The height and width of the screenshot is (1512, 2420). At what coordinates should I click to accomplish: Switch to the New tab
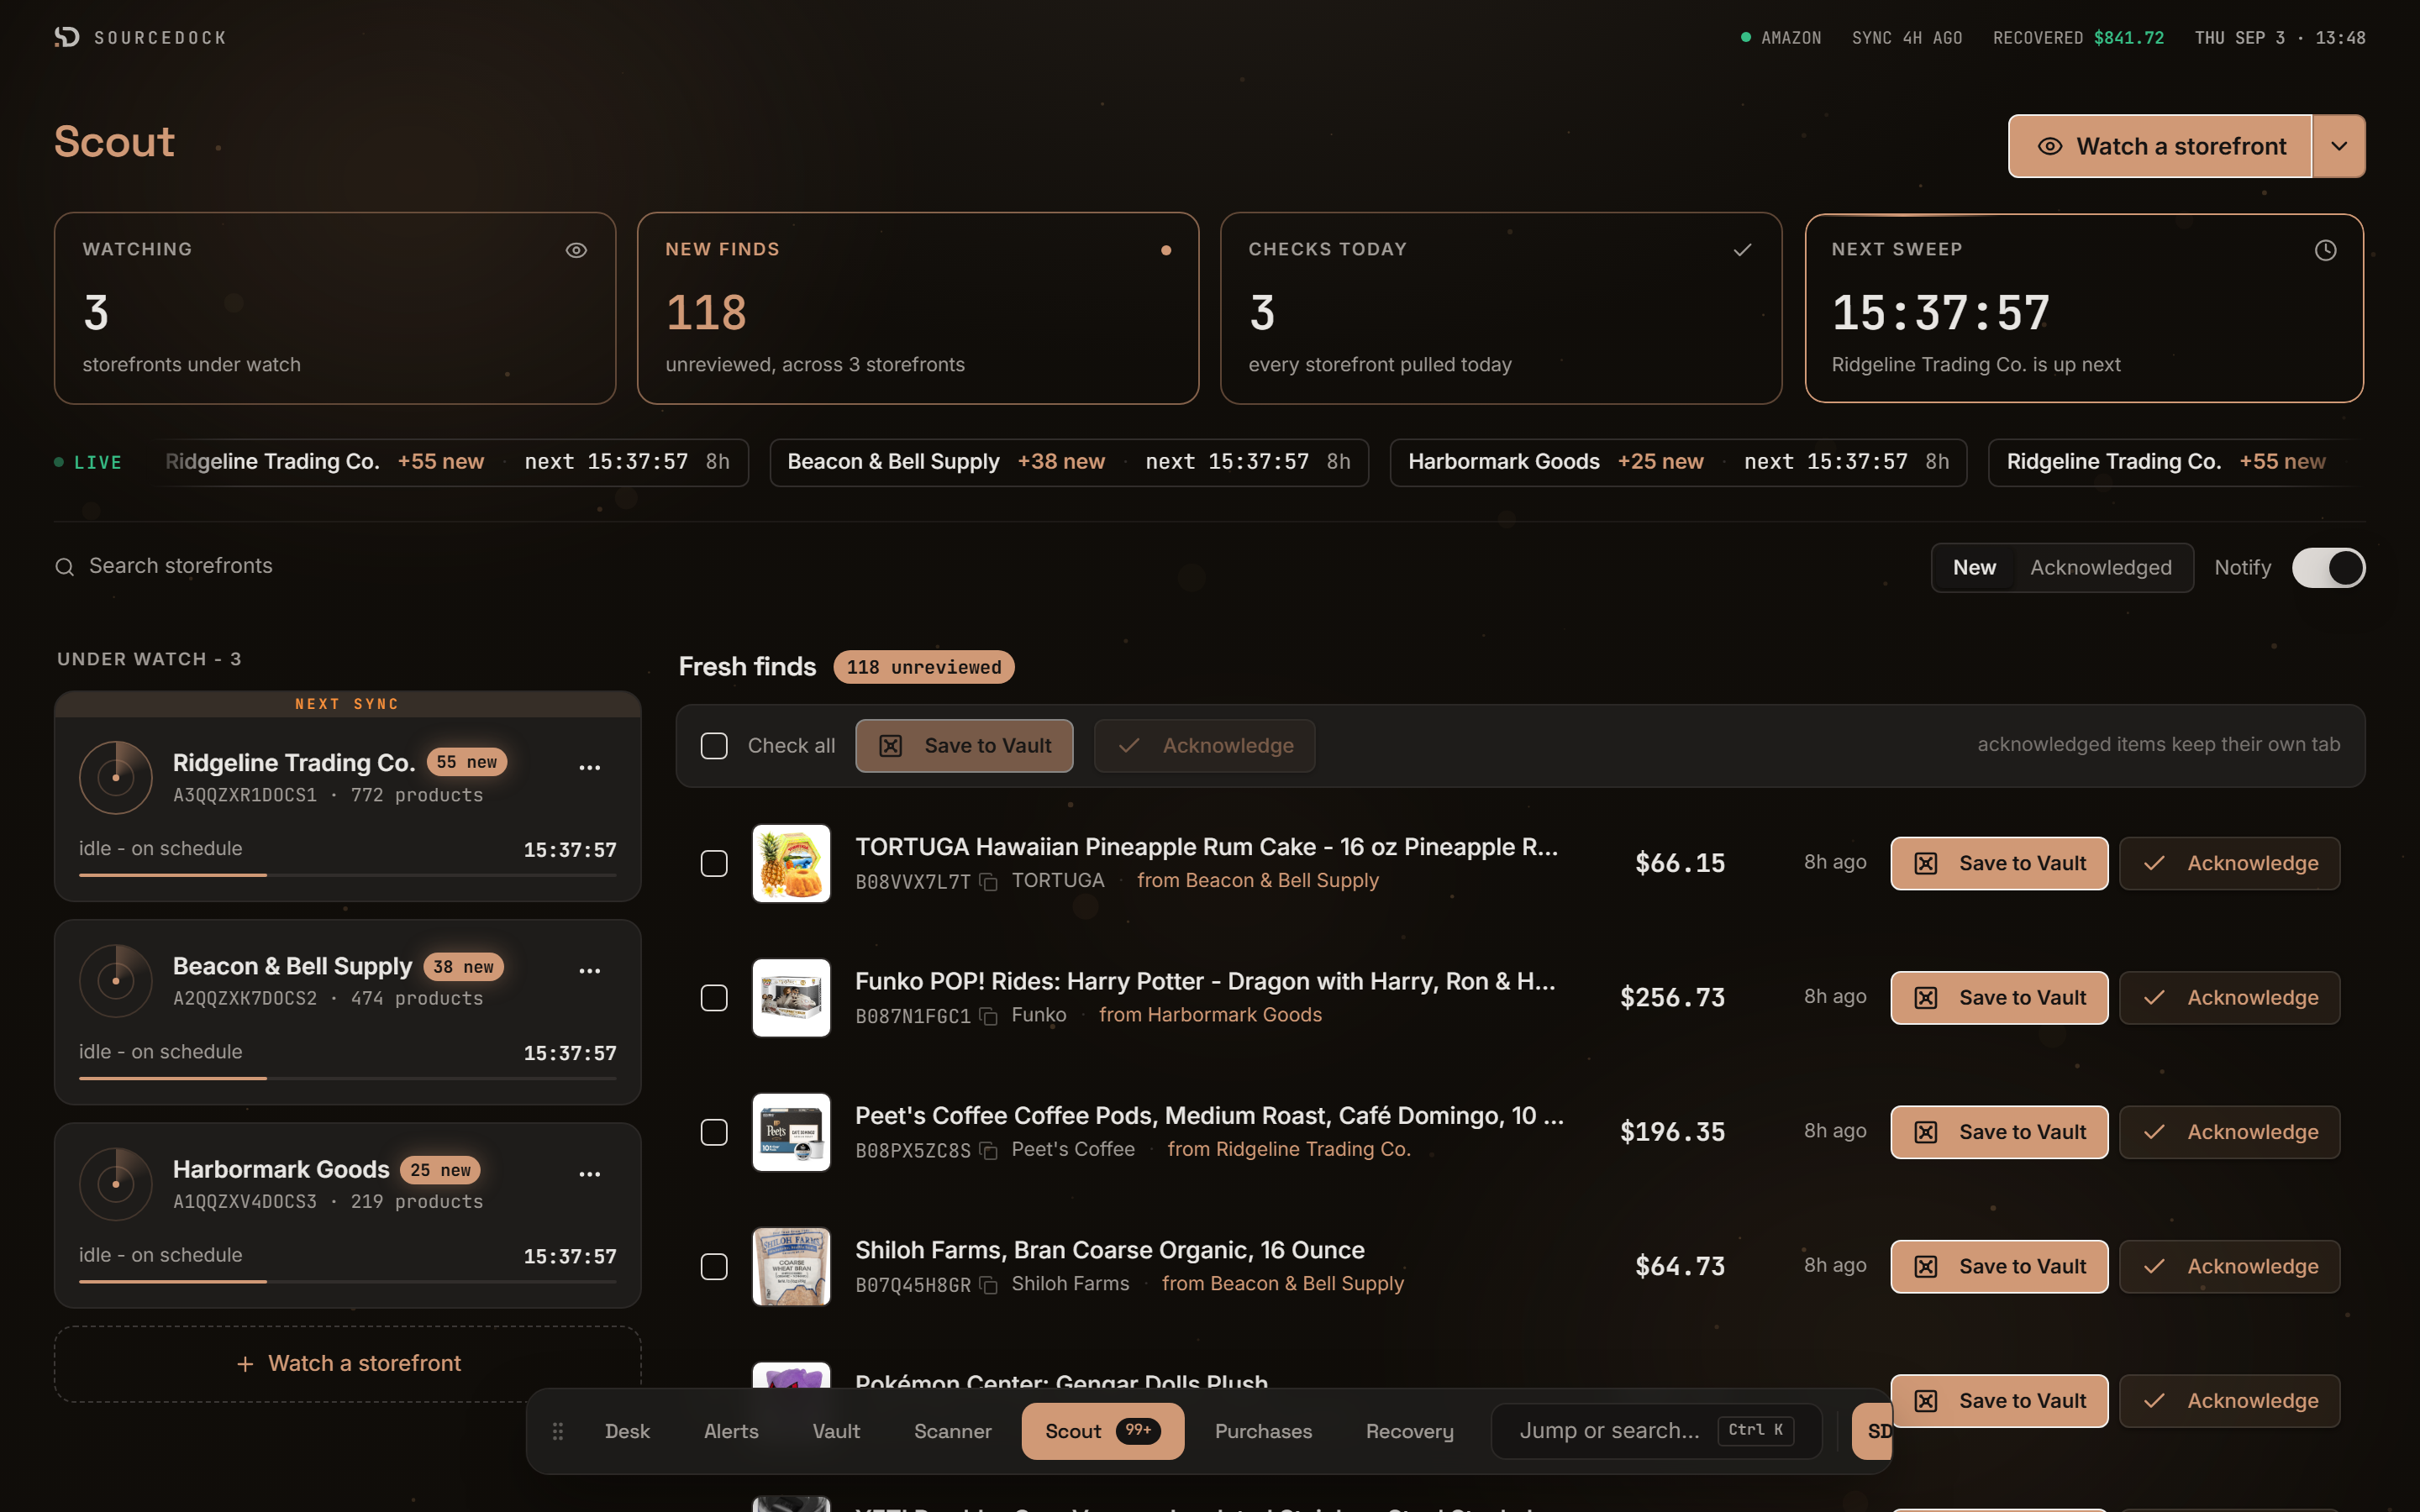tap(1974, 568)
